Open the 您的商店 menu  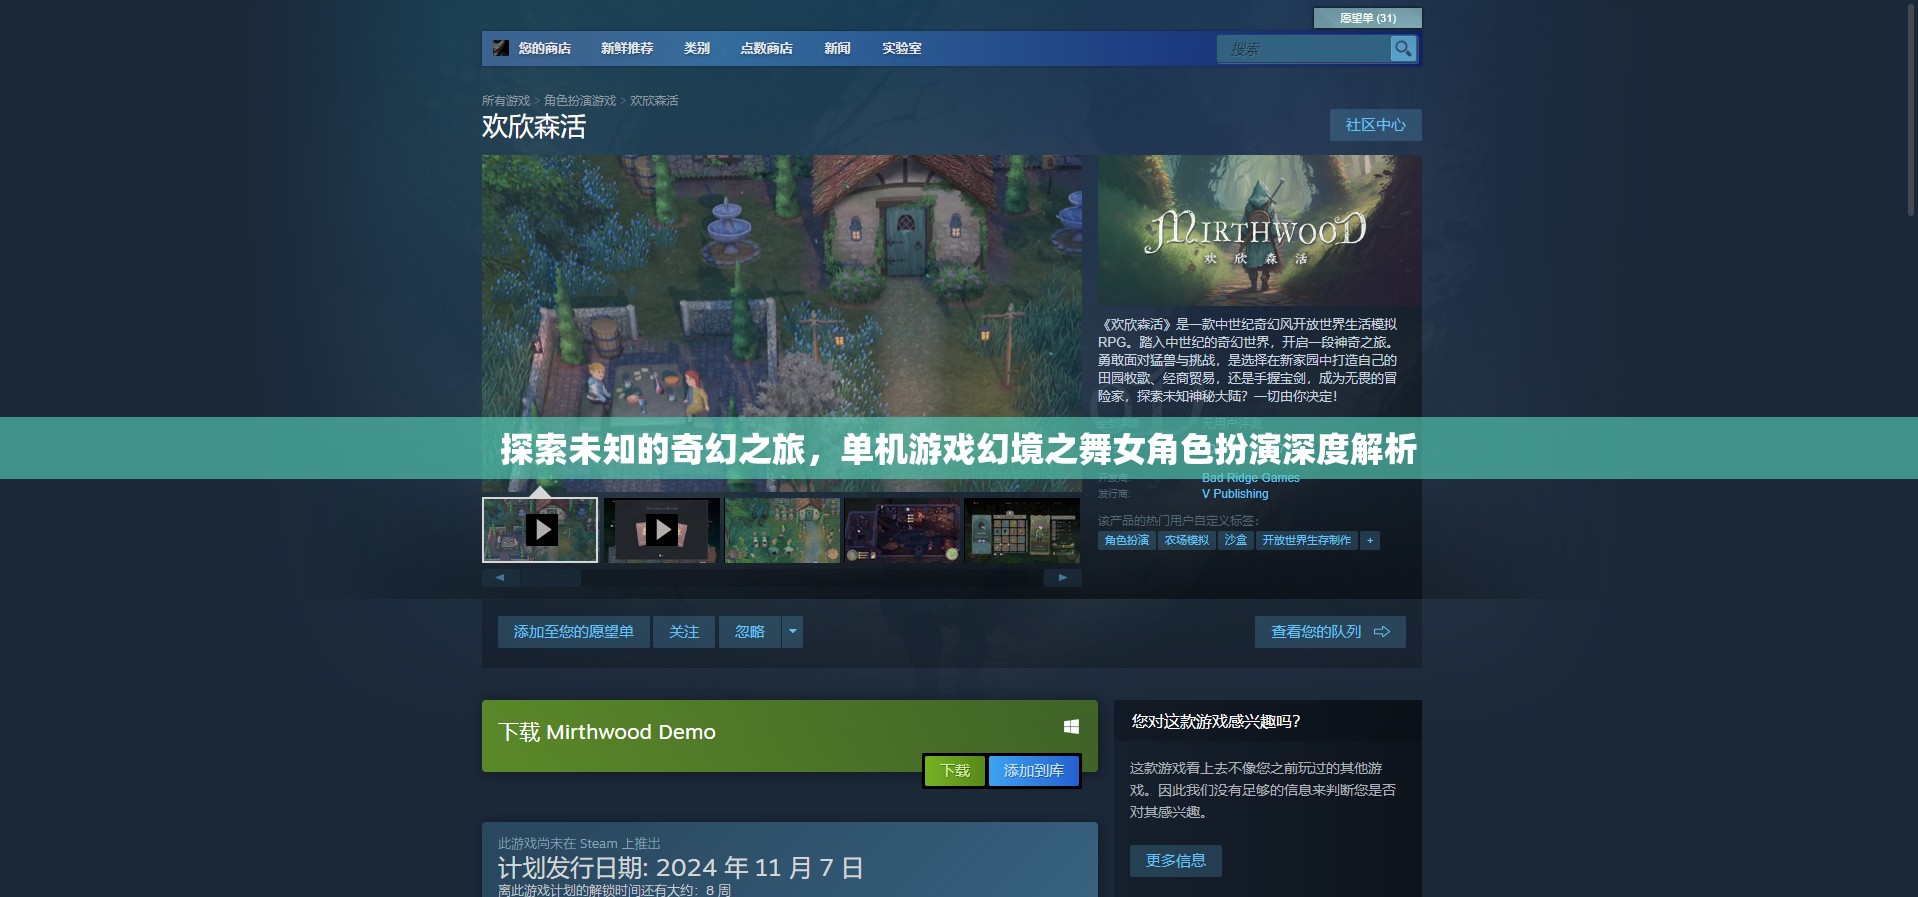[544, 48]
